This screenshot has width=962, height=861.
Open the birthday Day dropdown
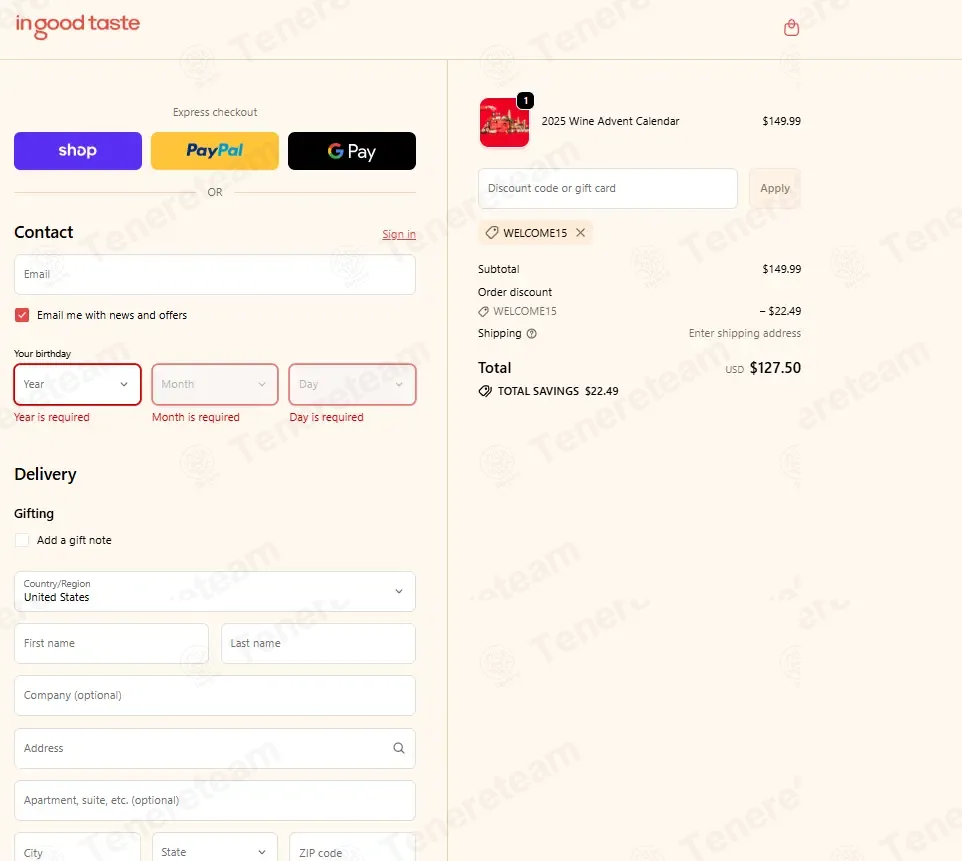coord(352,384)
